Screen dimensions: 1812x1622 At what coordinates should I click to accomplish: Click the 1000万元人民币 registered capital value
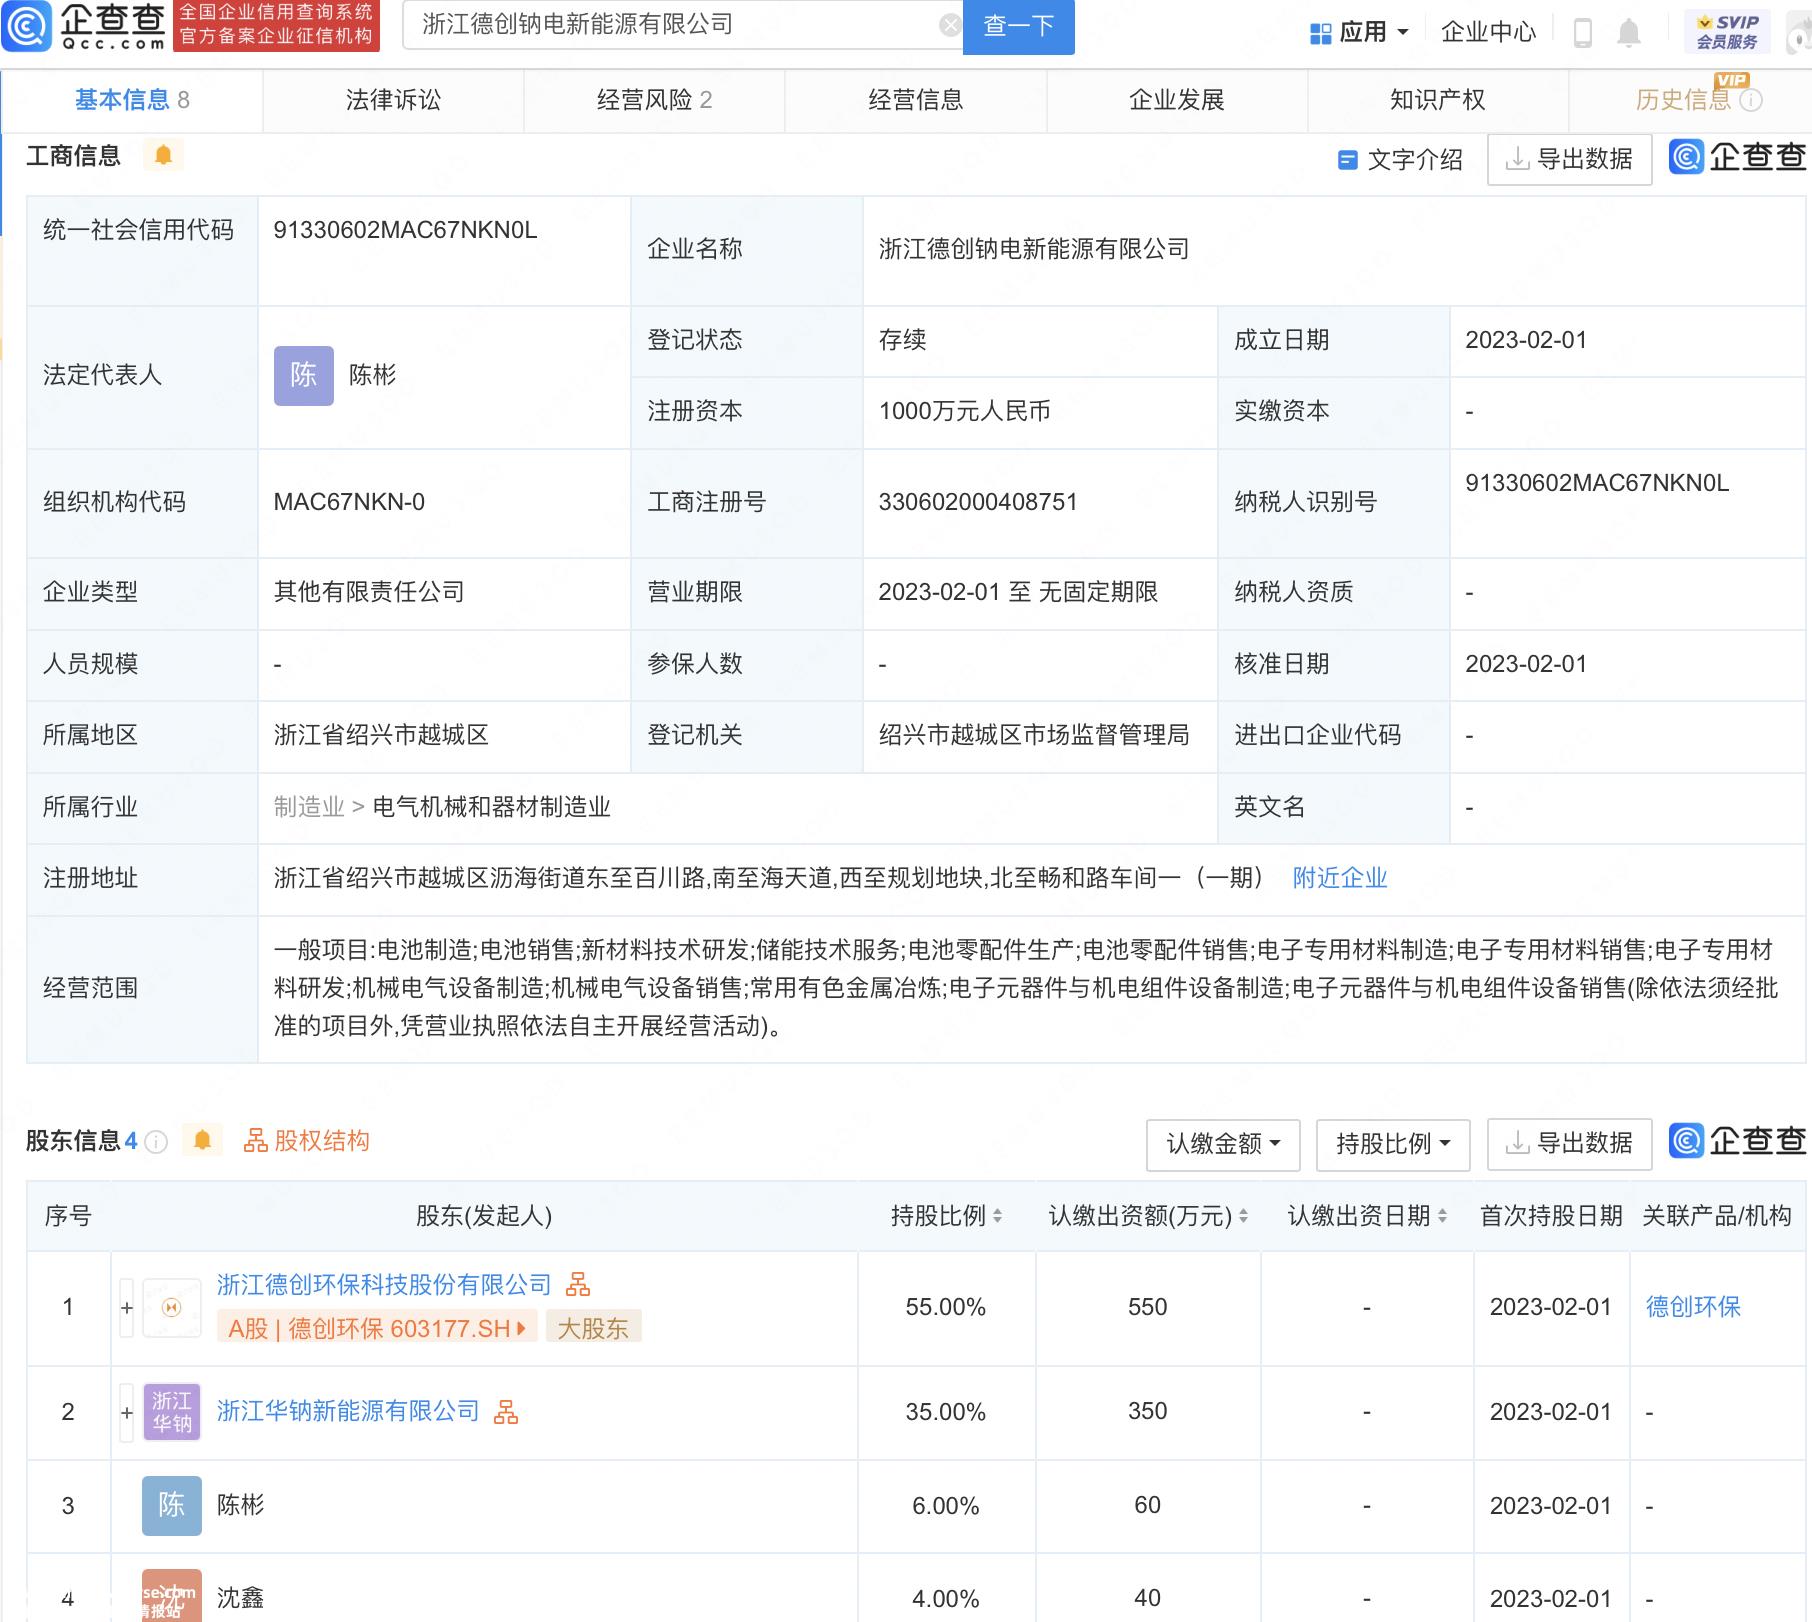[x=964, y=411]
